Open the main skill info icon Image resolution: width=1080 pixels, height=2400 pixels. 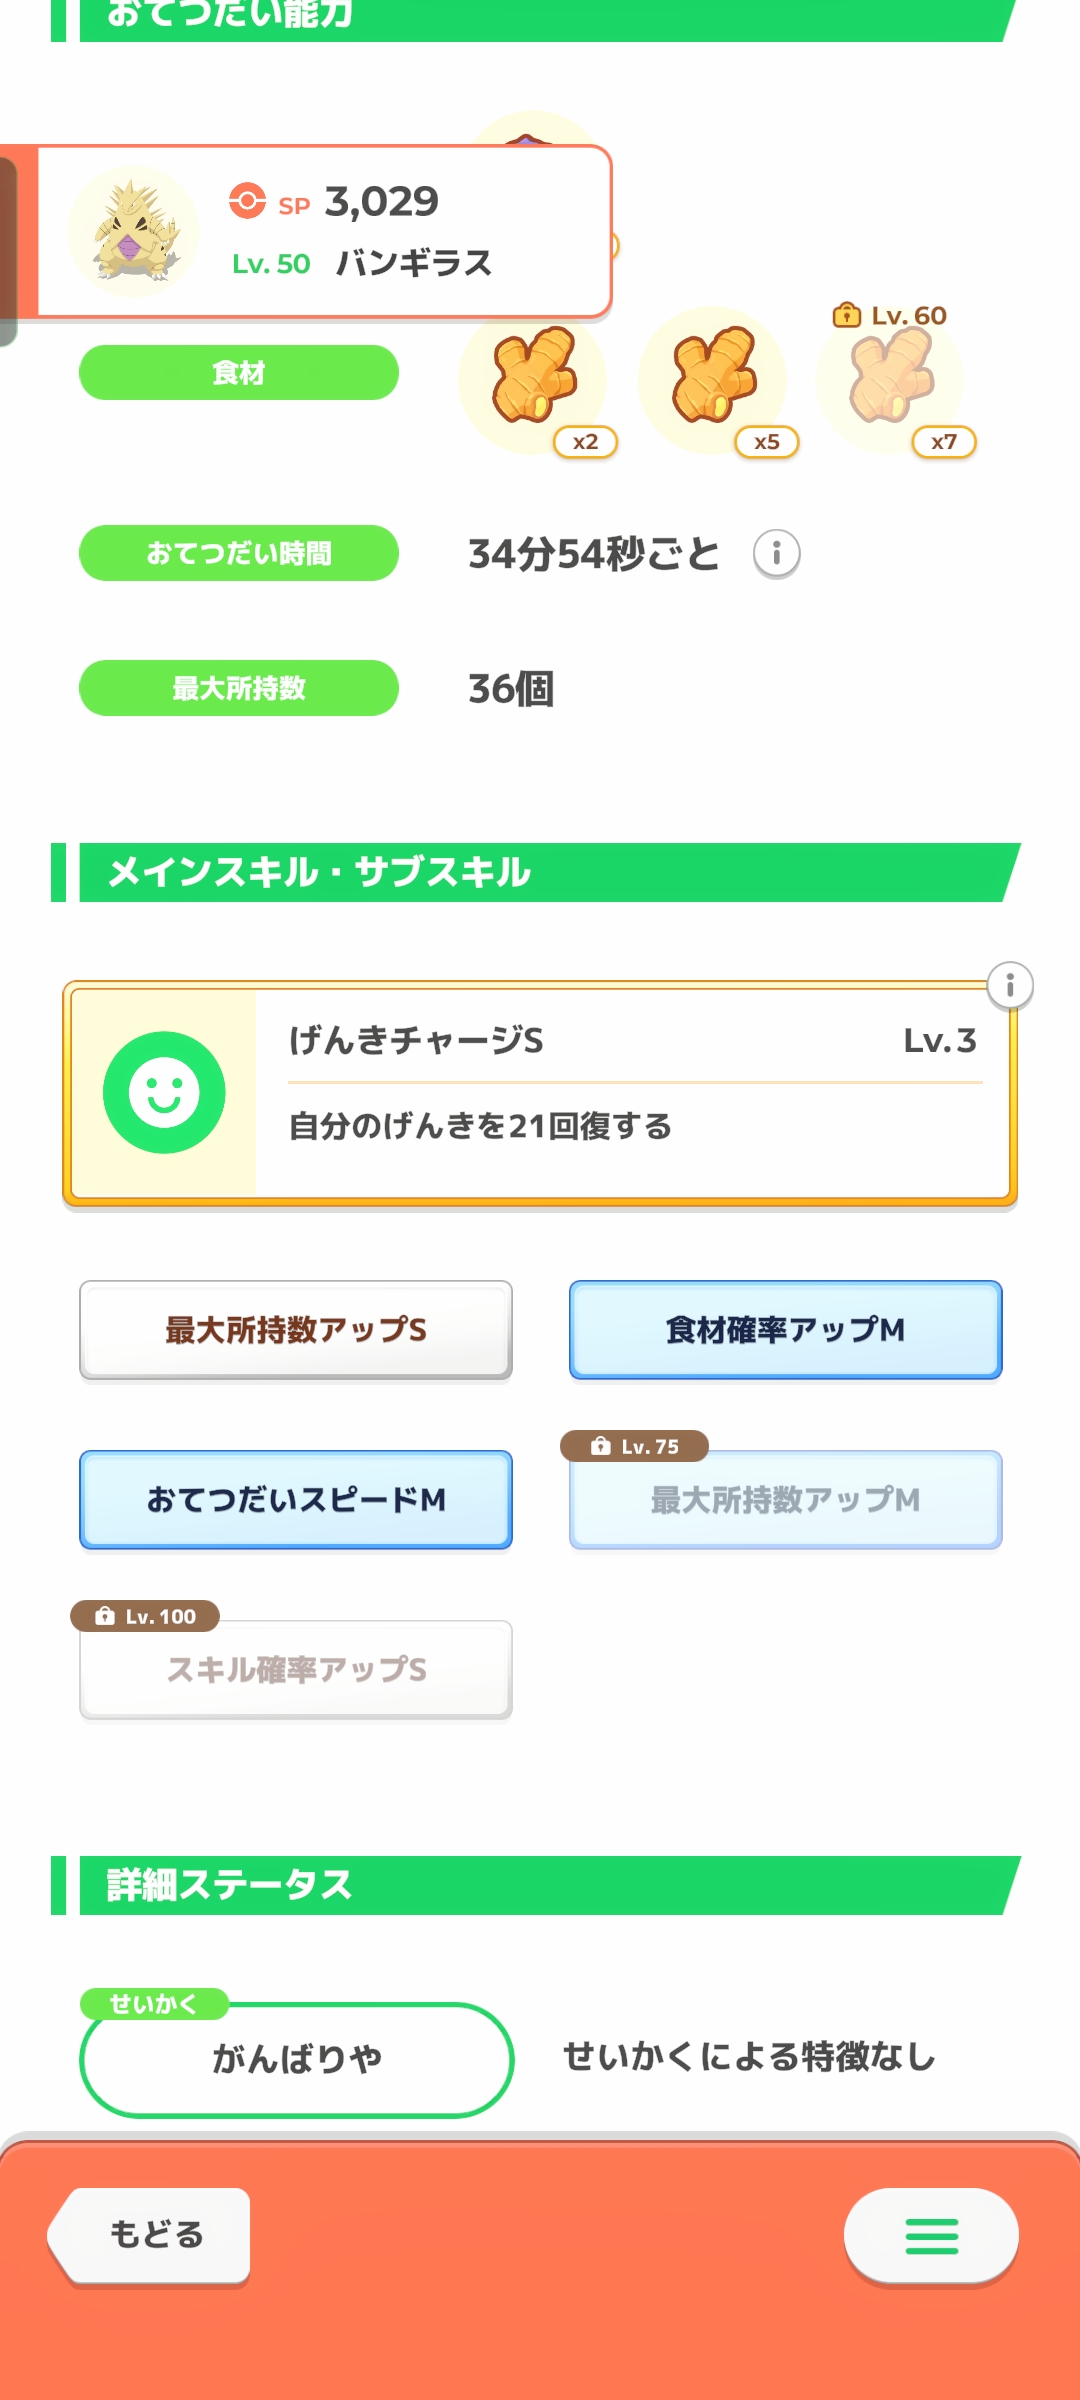click(x=1009, y=986)
